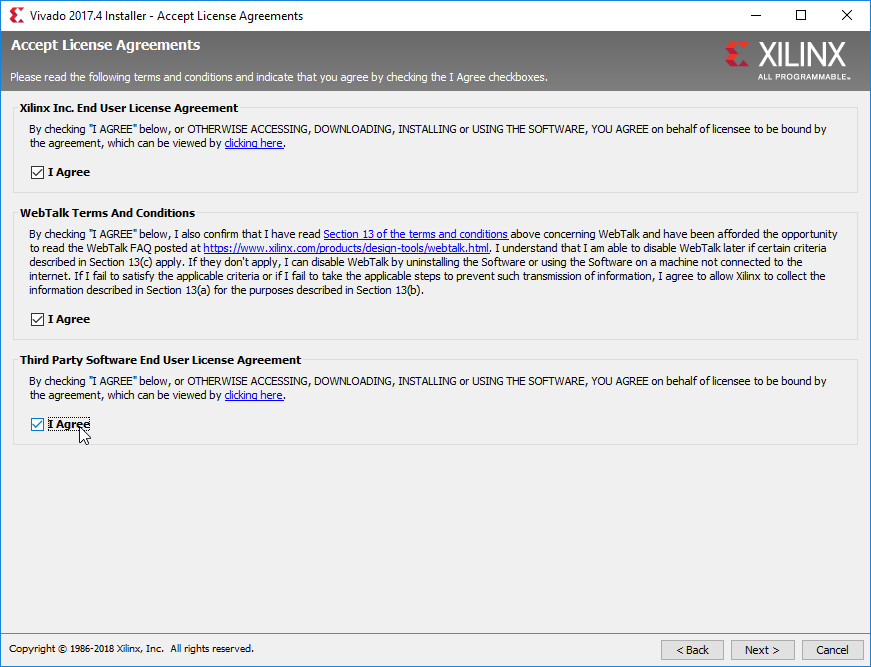Screen dimensions: 871x667
Task: Visit the WebTalk FAQ URL link
Action: (346, 248)
